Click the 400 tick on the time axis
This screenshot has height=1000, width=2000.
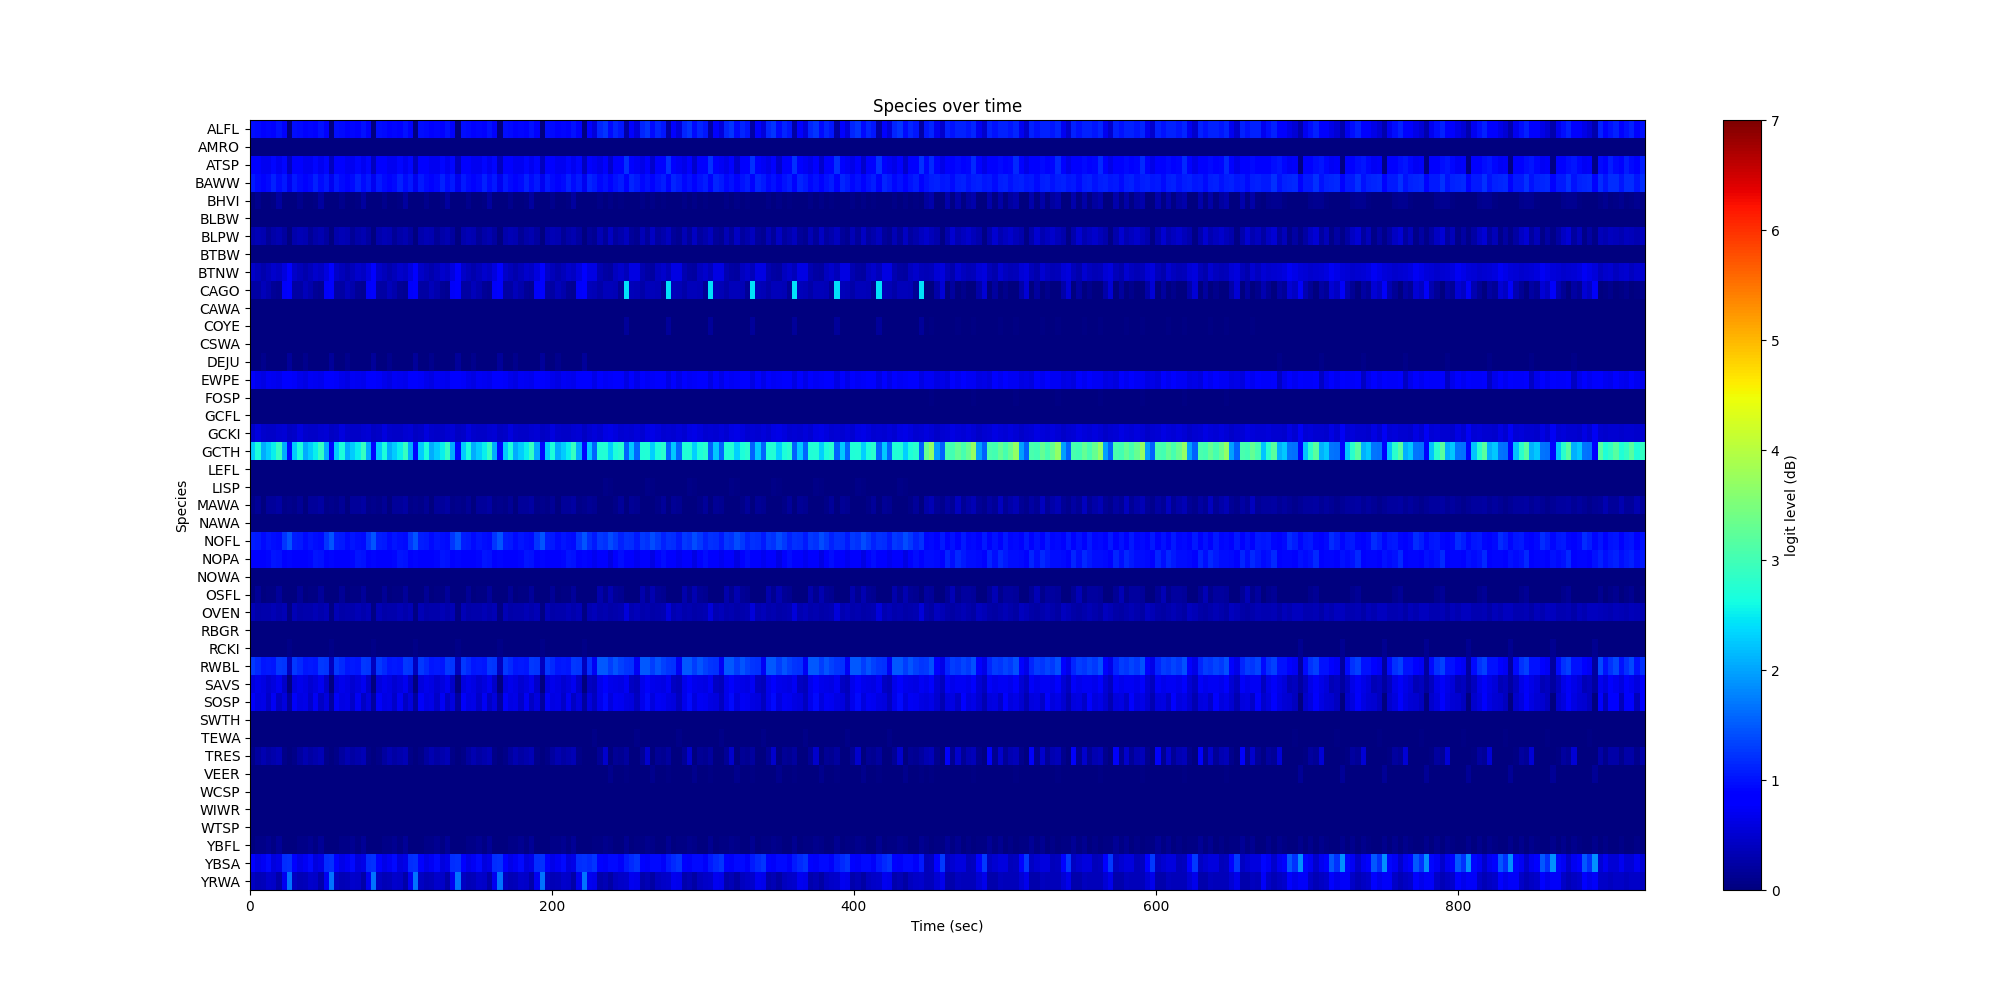853,906
